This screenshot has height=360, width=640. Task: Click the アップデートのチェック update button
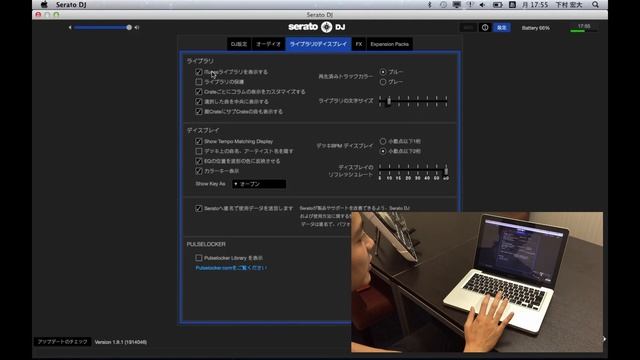(x=62, y=342)
